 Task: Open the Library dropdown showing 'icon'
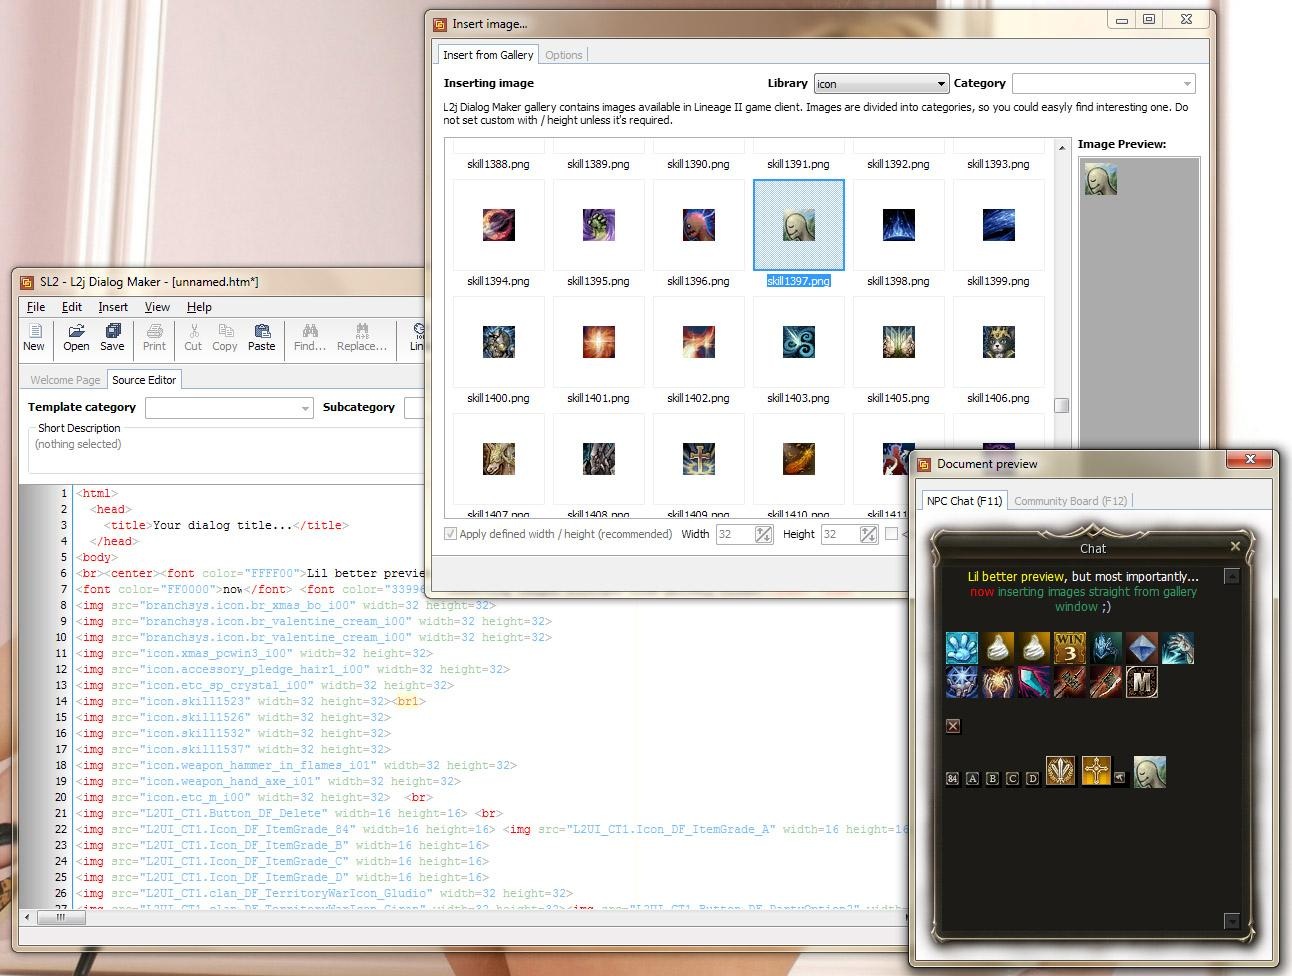(x=940, y=83)
